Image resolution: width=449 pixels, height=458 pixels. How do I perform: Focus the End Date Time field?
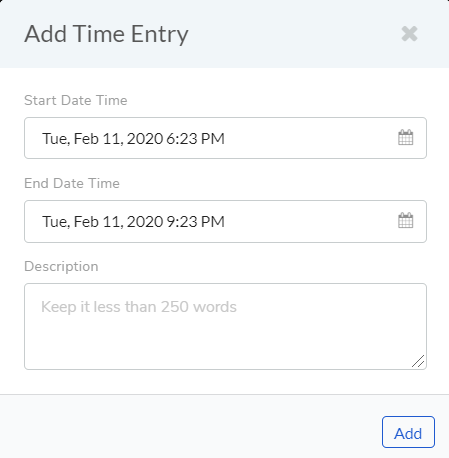click(225, 221)
